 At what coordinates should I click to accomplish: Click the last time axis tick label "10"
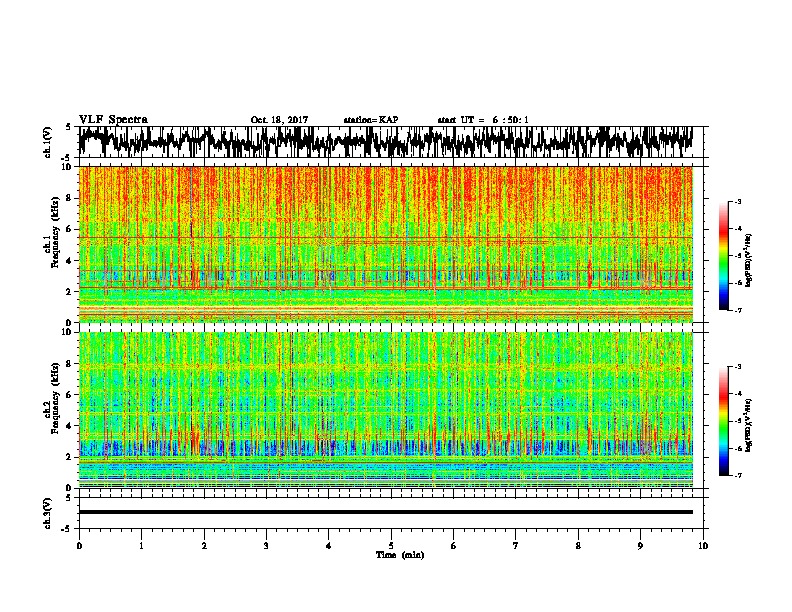pyautogui.click(x=703, y=546)
